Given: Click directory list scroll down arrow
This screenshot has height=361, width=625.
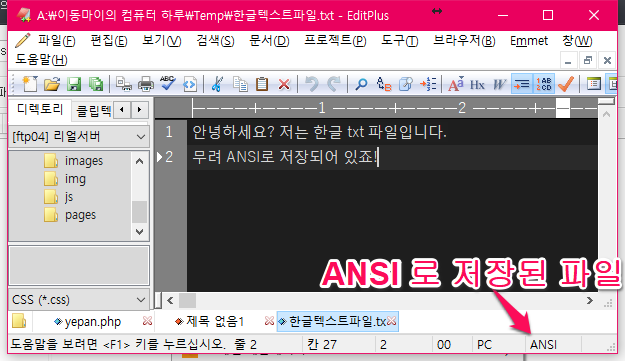Looking at the screenshot, I should click(140, 232).
